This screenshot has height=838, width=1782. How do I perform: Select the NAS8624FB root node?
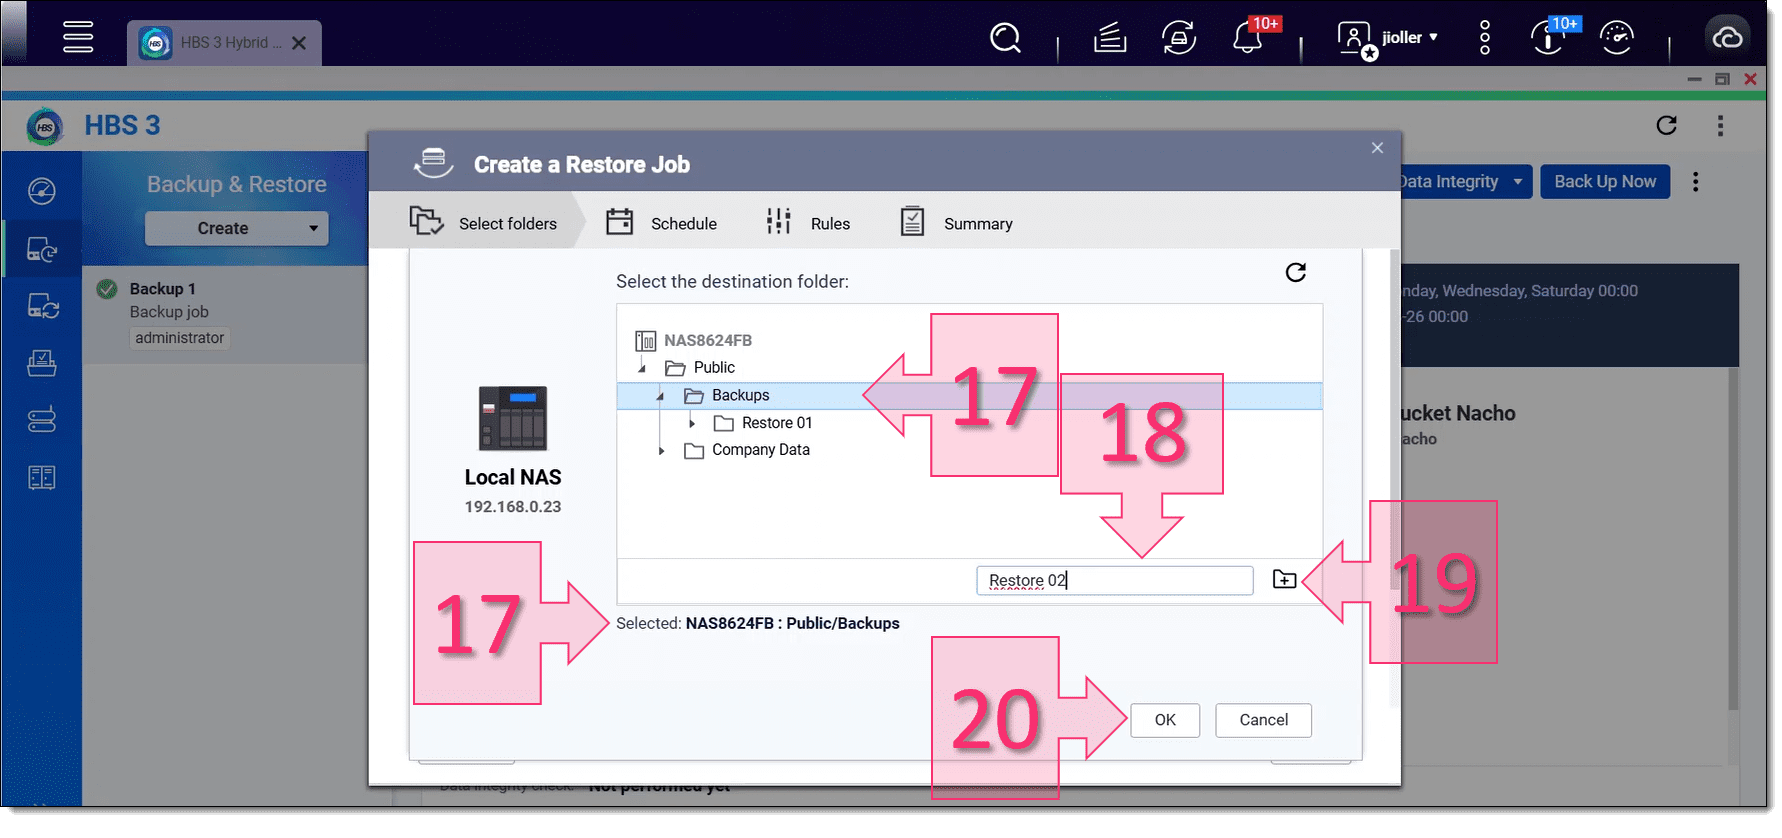(707, 340)
